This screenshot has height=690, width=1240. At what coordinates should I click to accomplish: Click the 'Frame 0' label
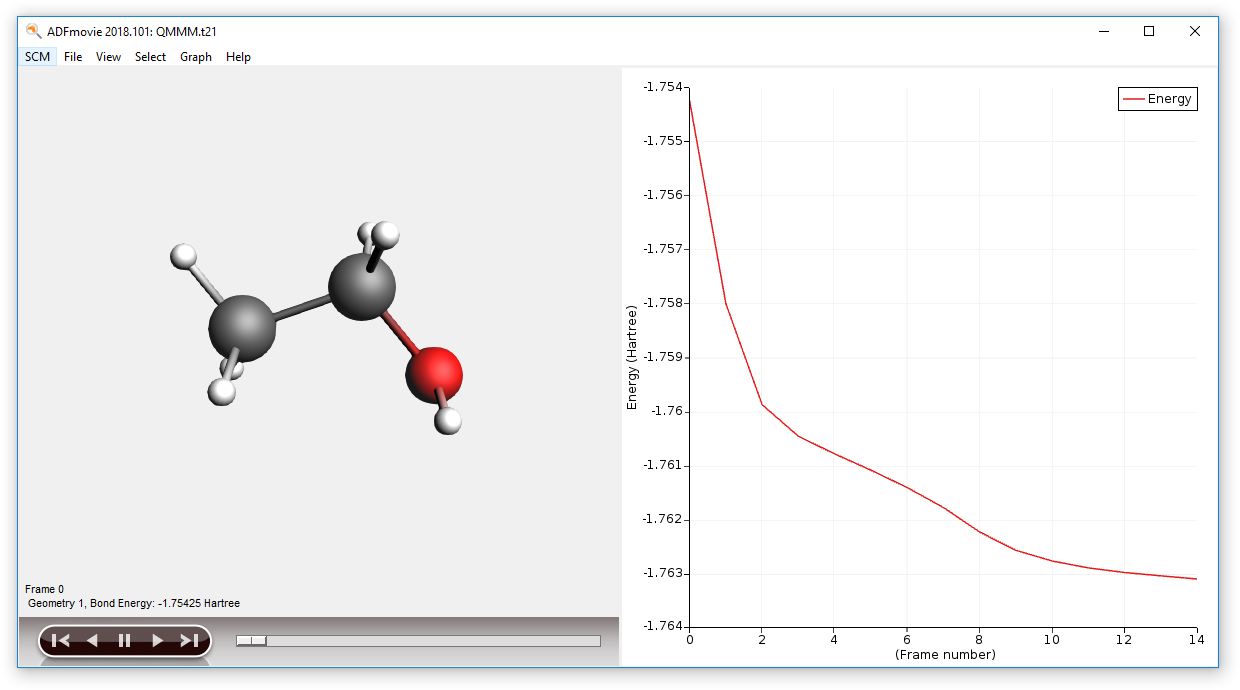44,589
